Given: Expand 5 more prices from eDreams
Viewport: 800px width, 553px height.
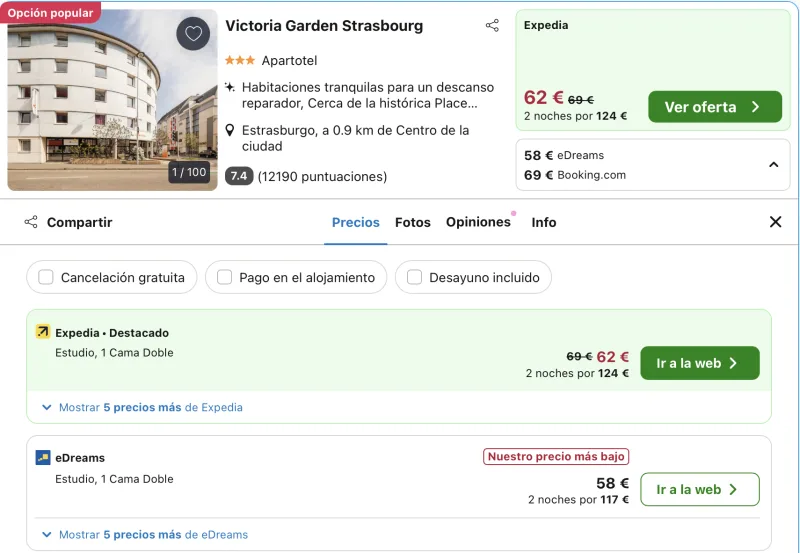Looking at the screenshot, I should click(145, 535).
